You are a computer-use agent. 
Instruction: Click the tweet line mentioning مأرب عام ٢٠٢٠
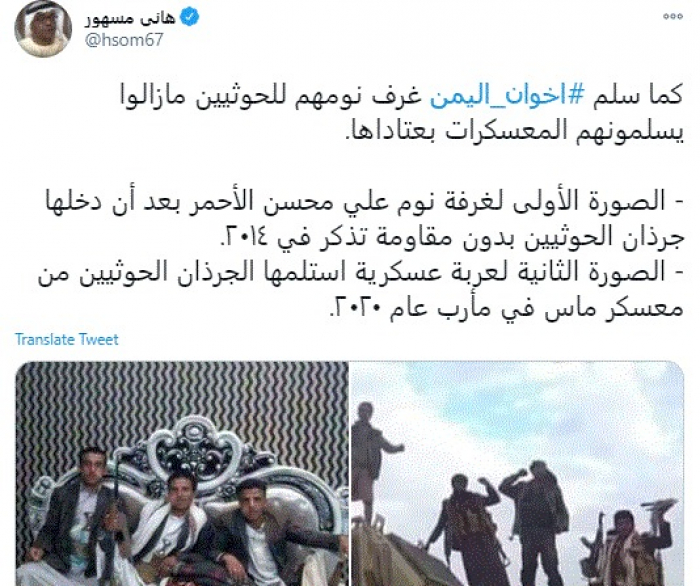click(505, 309)
